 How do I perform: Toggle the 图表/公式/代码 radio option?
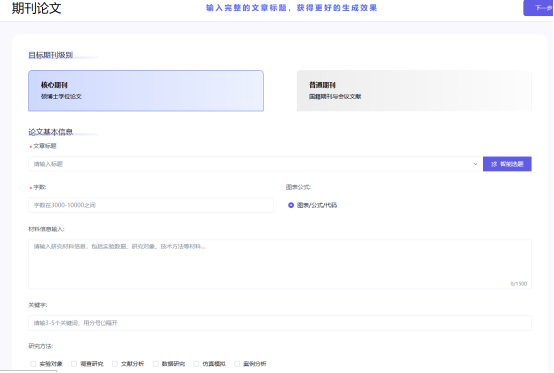pyautogui.click(x=291, y=205)
